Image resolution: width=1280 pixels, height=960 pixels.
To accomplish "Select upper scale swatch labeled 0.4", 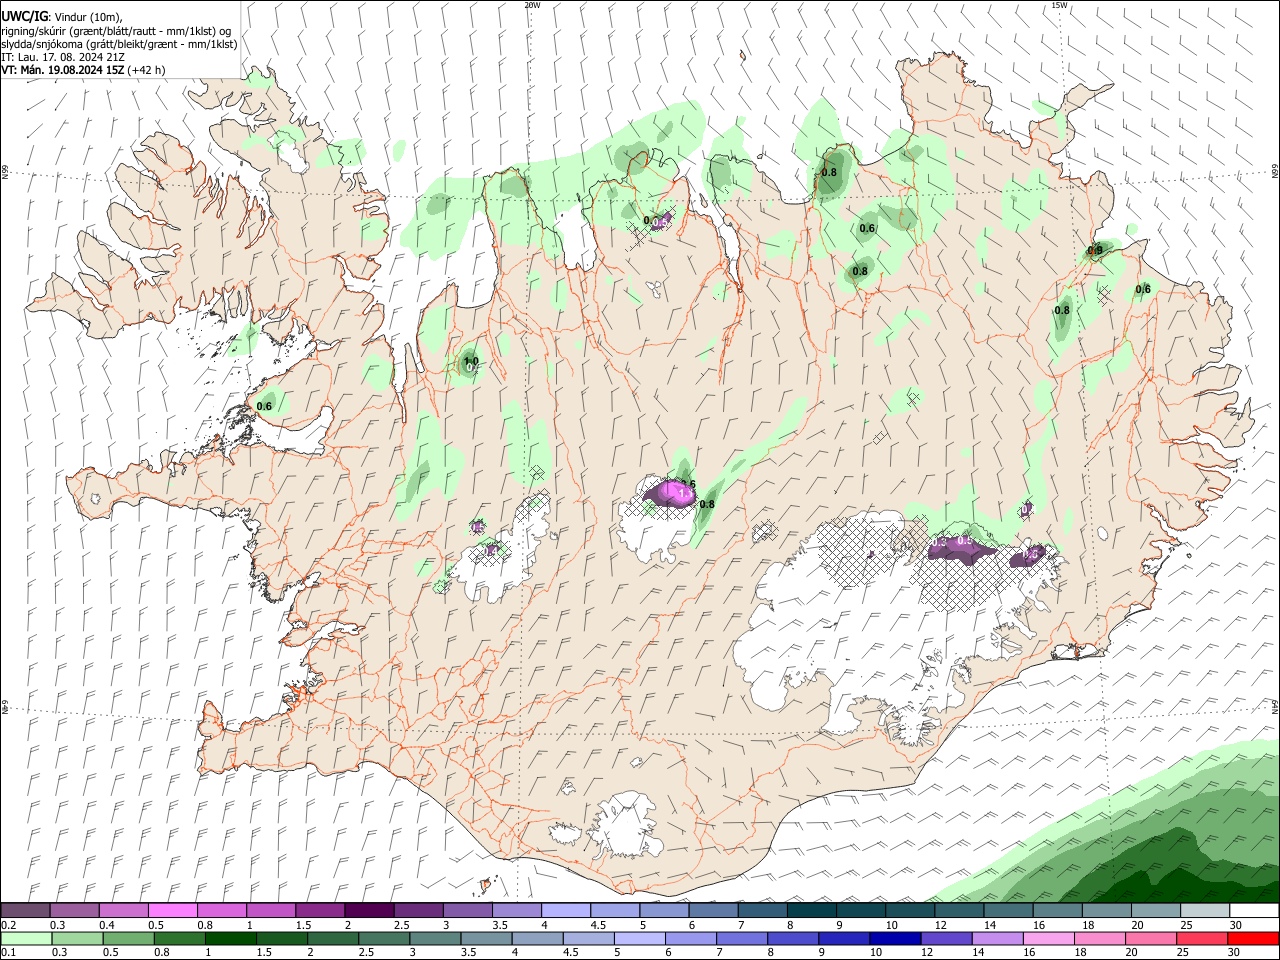I will pyautogui.click(x=123, y=911).
